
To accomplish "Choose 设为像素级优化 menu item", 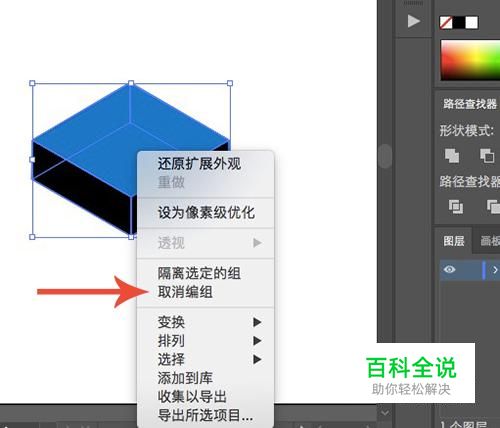I will tap(206, 213).
